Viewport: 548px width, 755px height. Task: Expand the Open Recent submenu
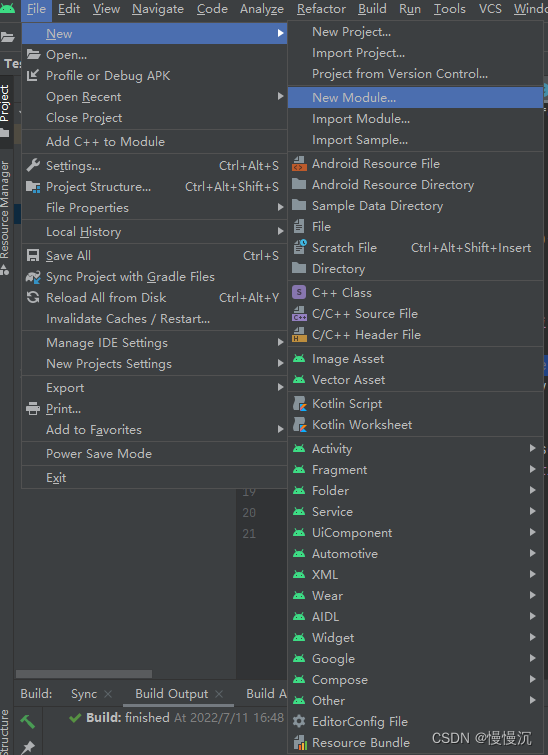pyautogui.click(x=280, y=96)
